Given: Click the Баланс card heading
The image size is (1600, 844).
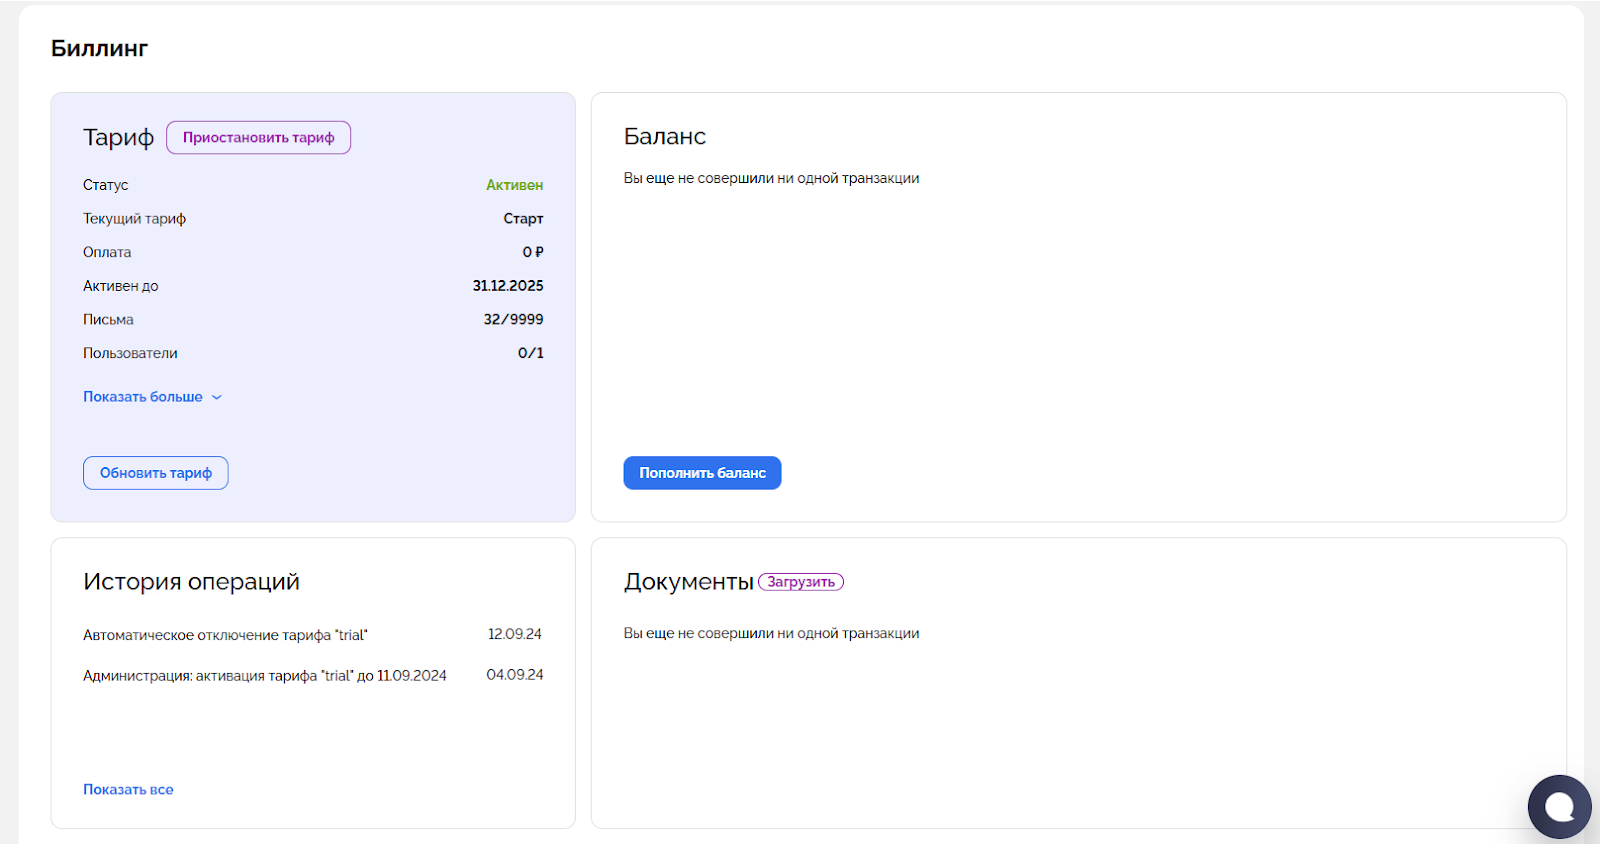Looking at the screenshot, I should (x=664, y=136).
